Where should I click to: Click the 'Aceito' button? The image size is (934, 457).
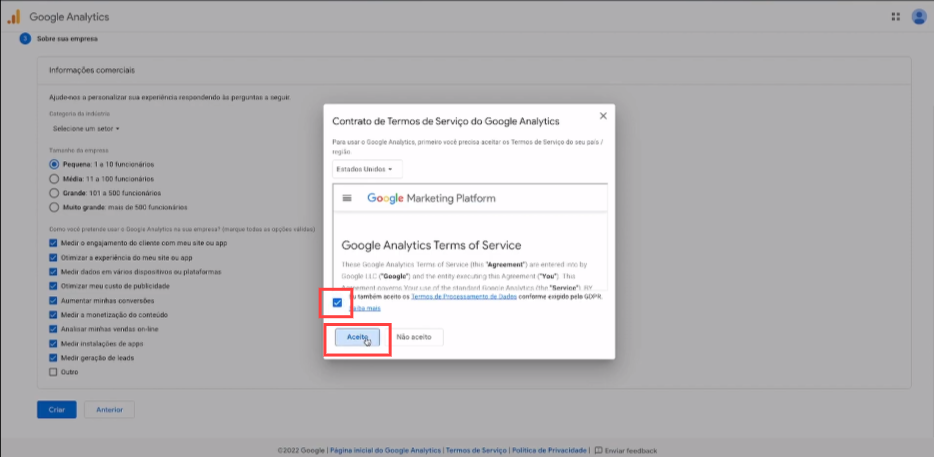click(357, 338)
